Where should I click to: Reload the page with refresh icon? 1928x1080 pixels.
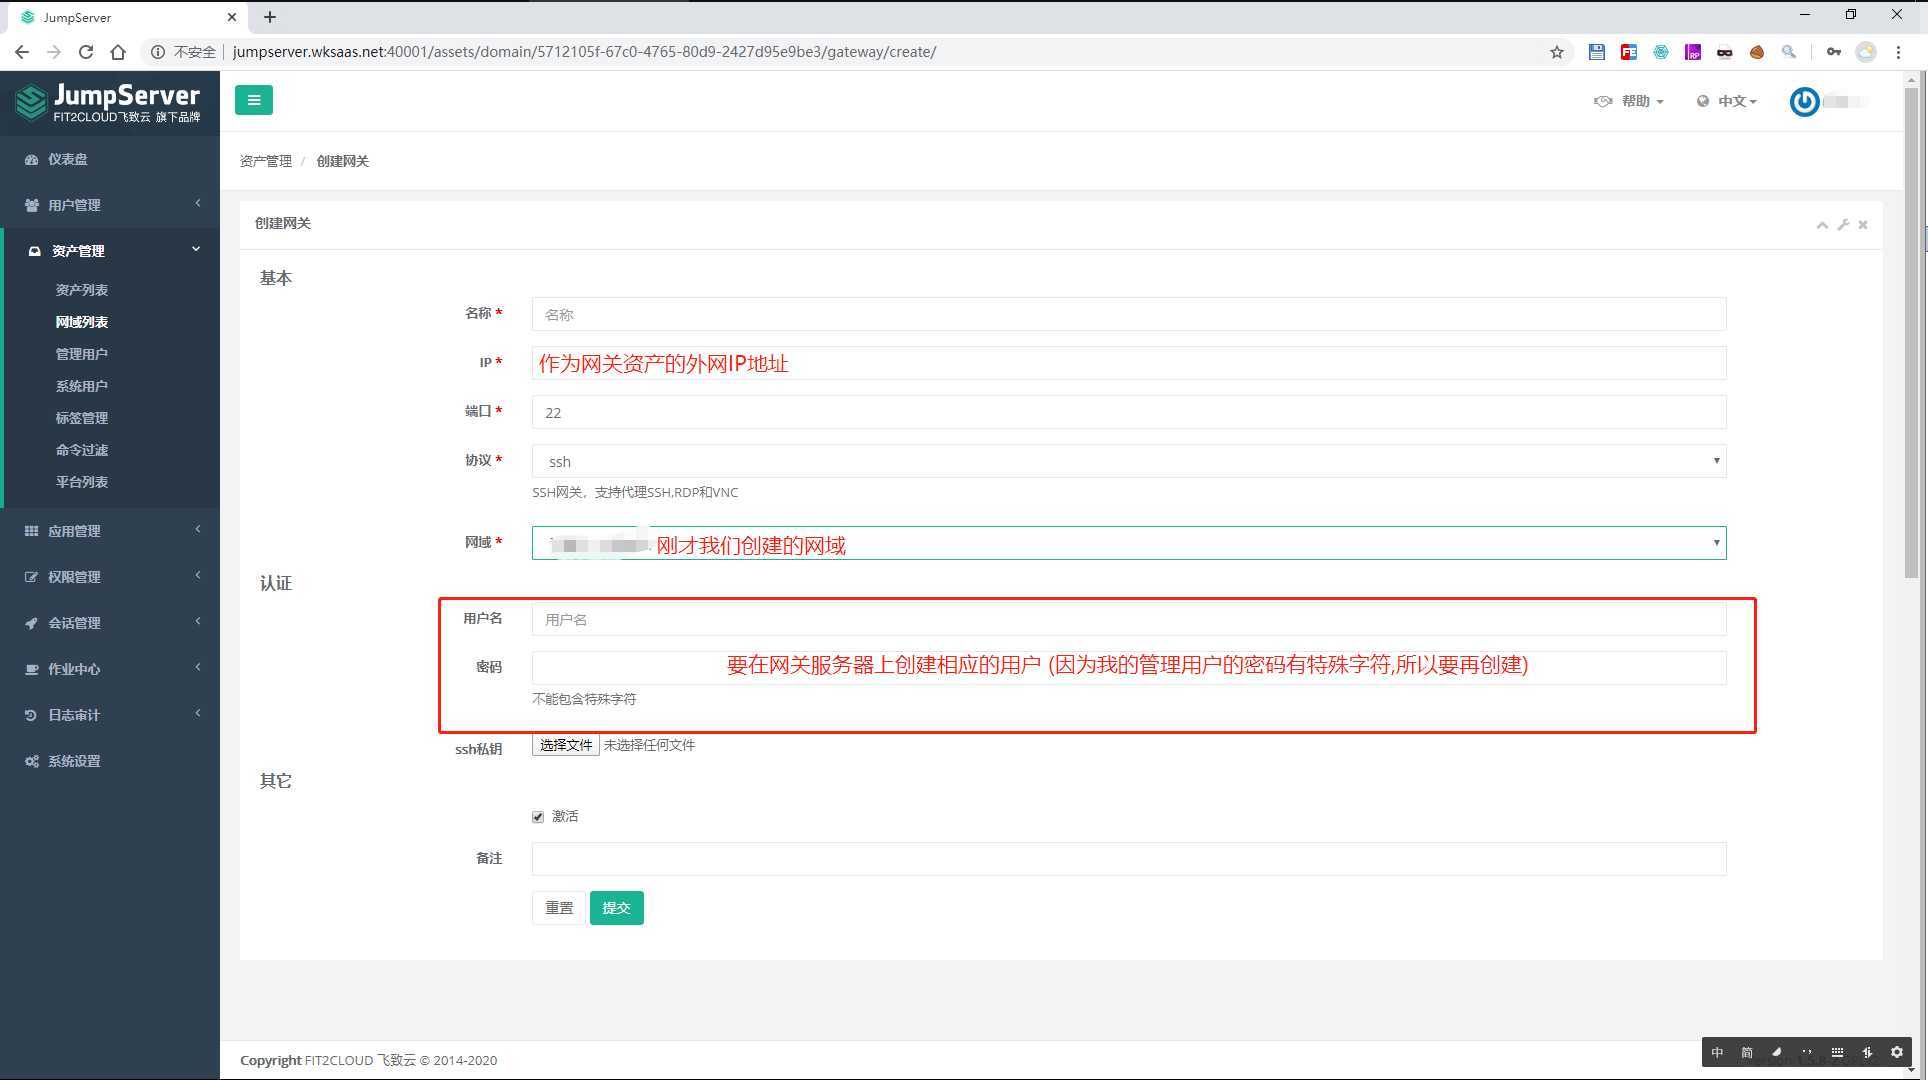(86, 52)
